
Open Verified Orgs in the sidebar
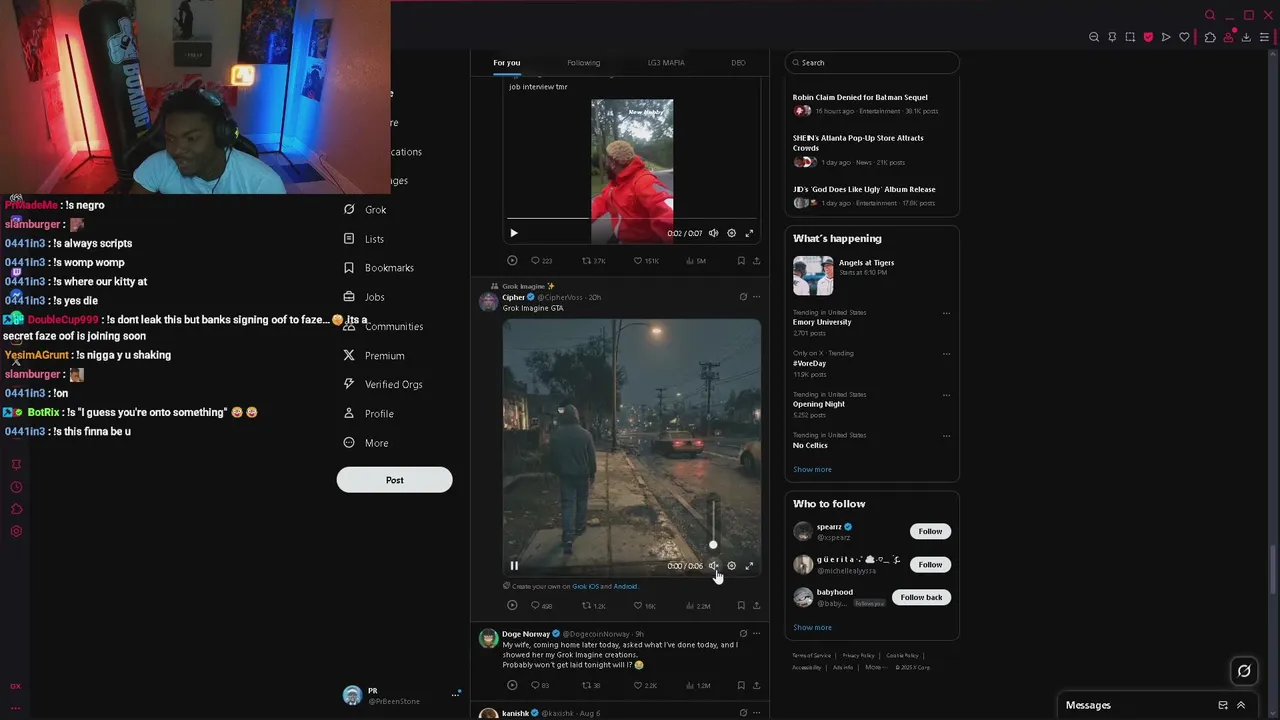(383, 385)
